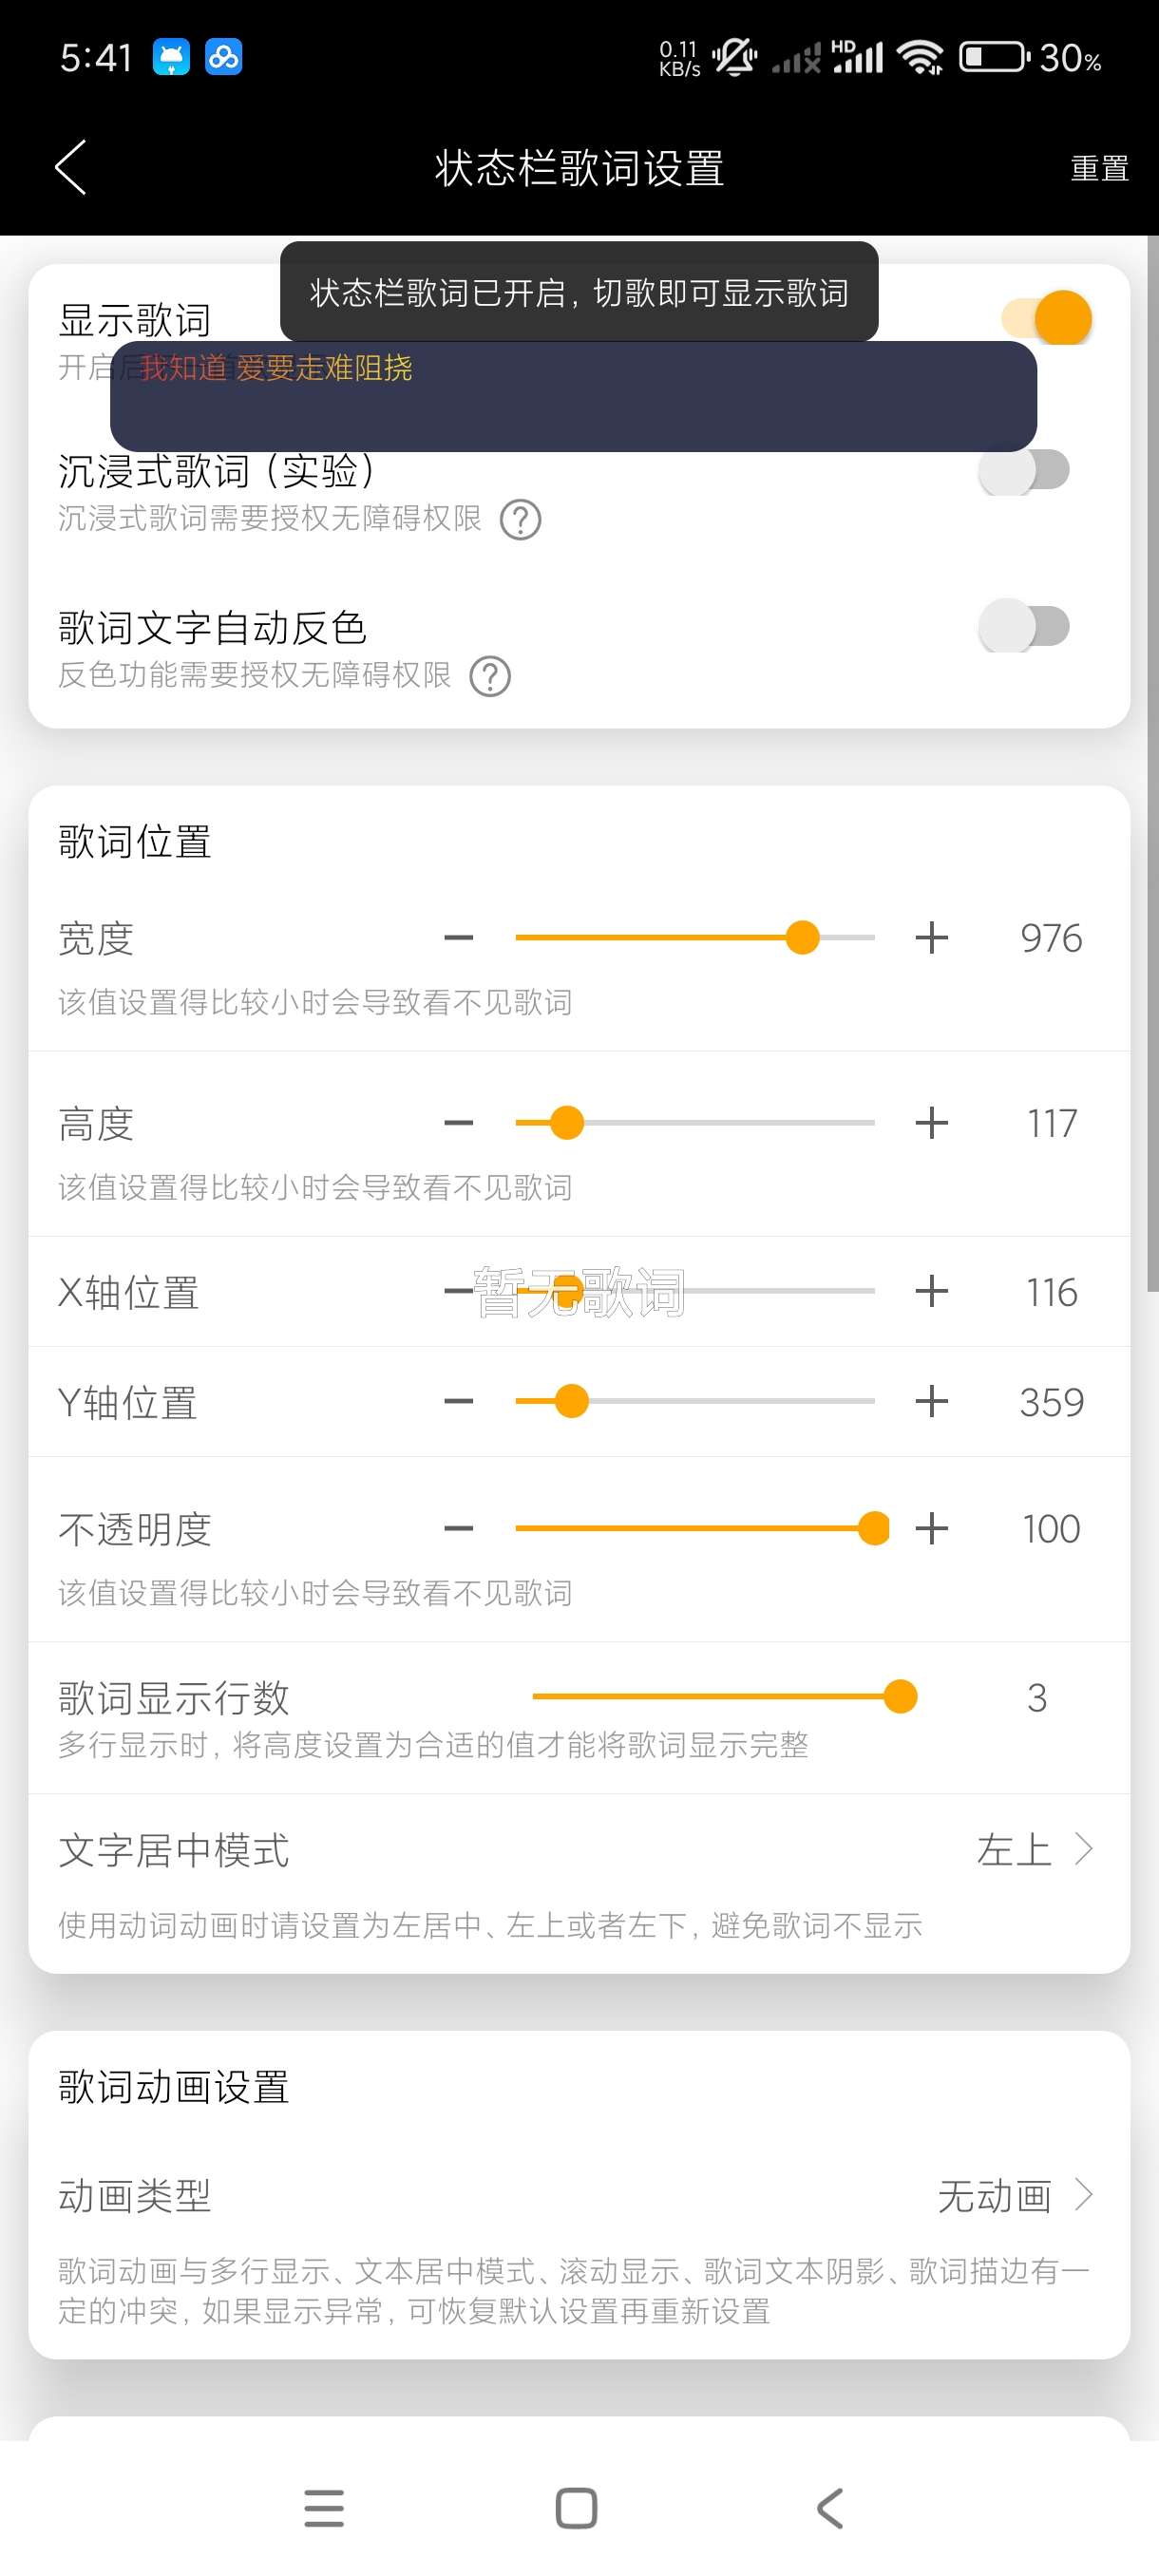The height and width of the screenshot is (2576, 1159).
Task: Decrease Y-axis position with minus icon
Action: (x=459, y=1401)
